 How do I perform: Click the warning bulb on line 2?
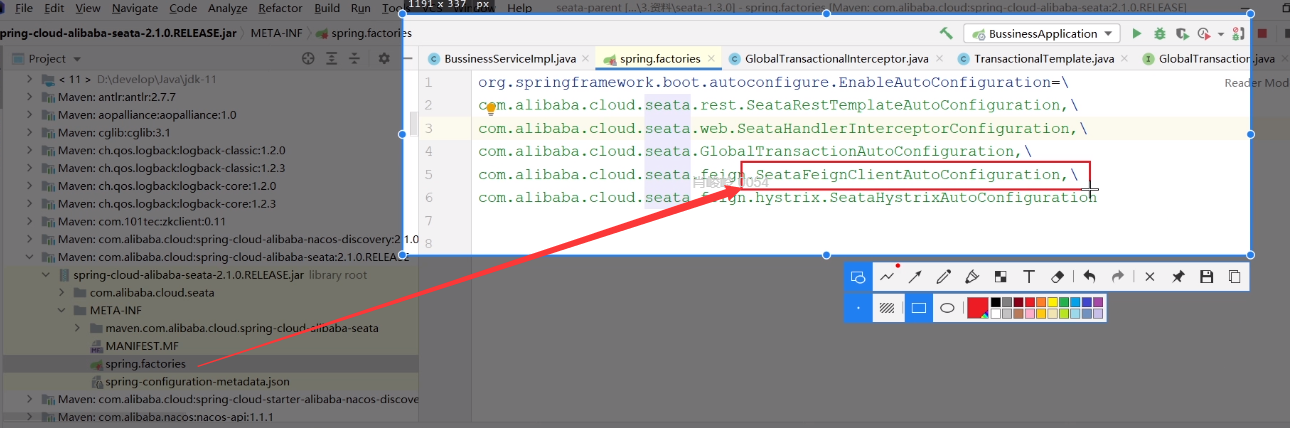(x=491, y=107)
